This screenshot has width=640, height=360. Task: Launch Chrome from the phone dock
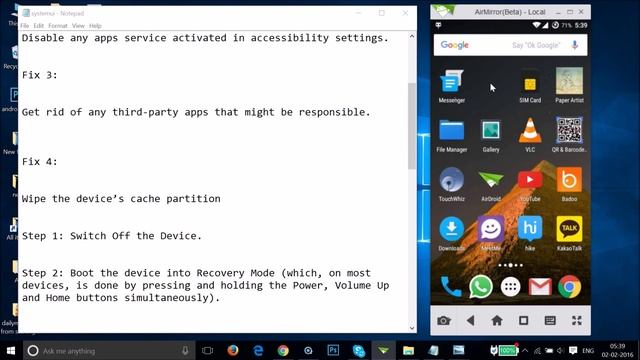[x=569, y=287]
